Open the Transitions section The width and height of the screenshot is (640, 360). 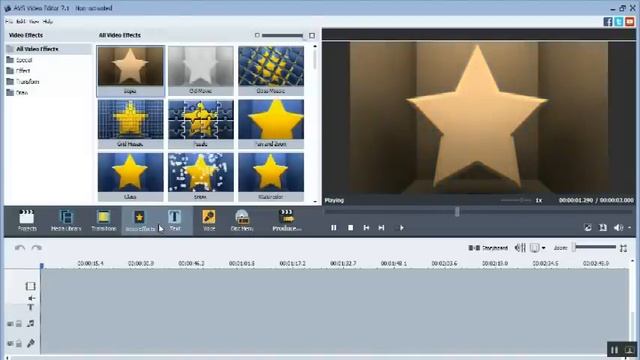[103, 220]
